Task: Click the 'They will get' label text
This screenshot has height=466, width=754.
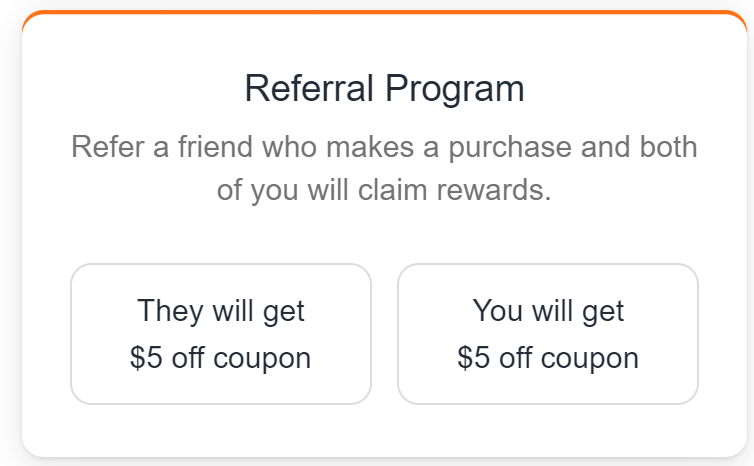Action: [x=221, y=310]
